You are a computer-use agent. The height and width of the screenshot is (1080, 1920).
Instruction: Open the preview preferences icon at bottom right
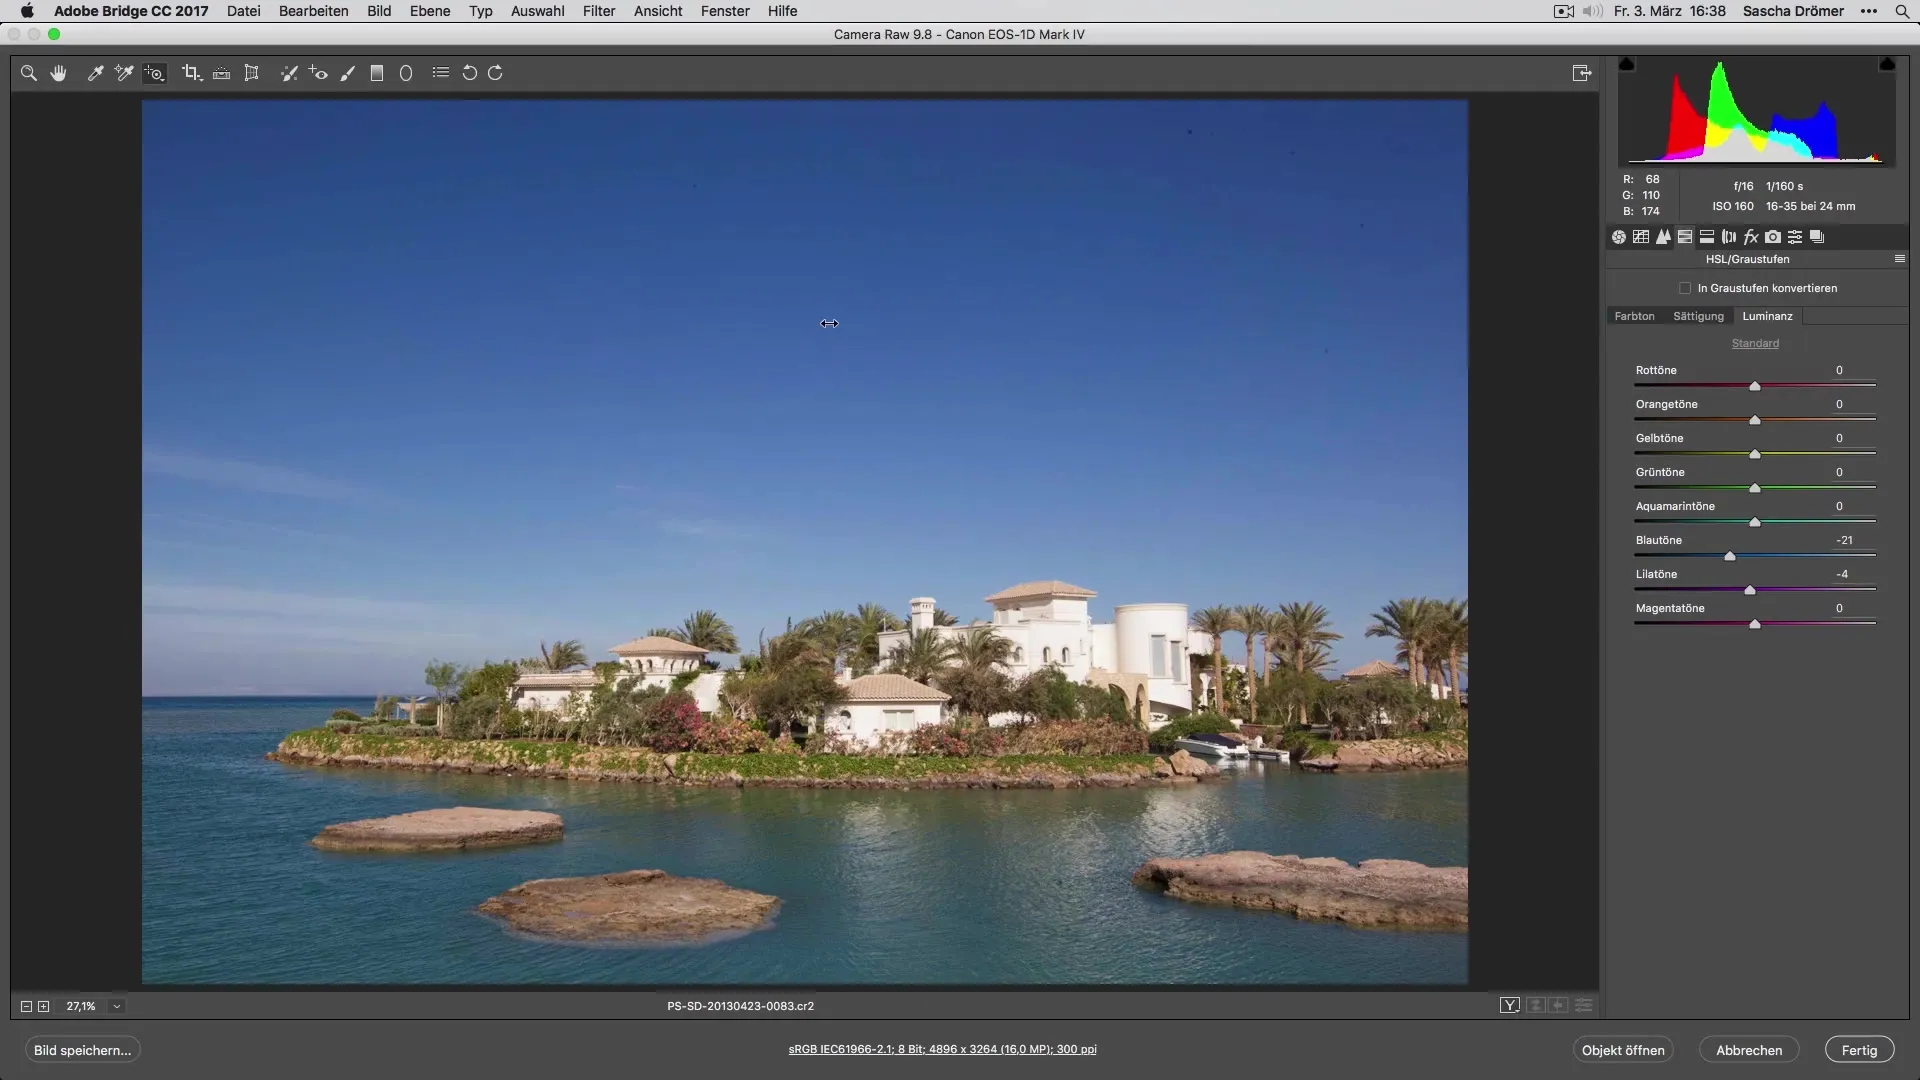pos(1584,1006)
